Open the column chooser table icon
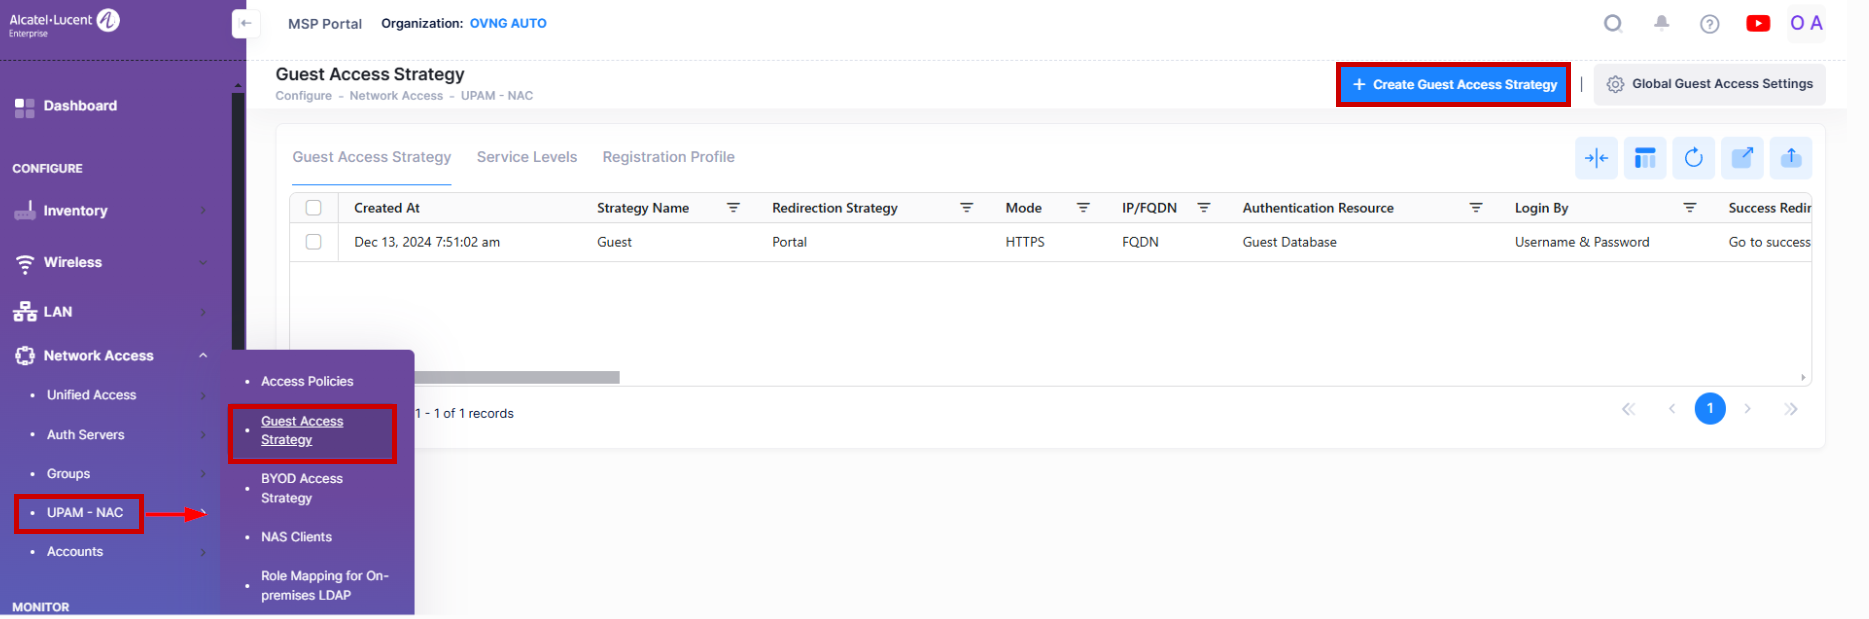The height and width of the screenshot is (619, 1869). [x=1645, y=158]
